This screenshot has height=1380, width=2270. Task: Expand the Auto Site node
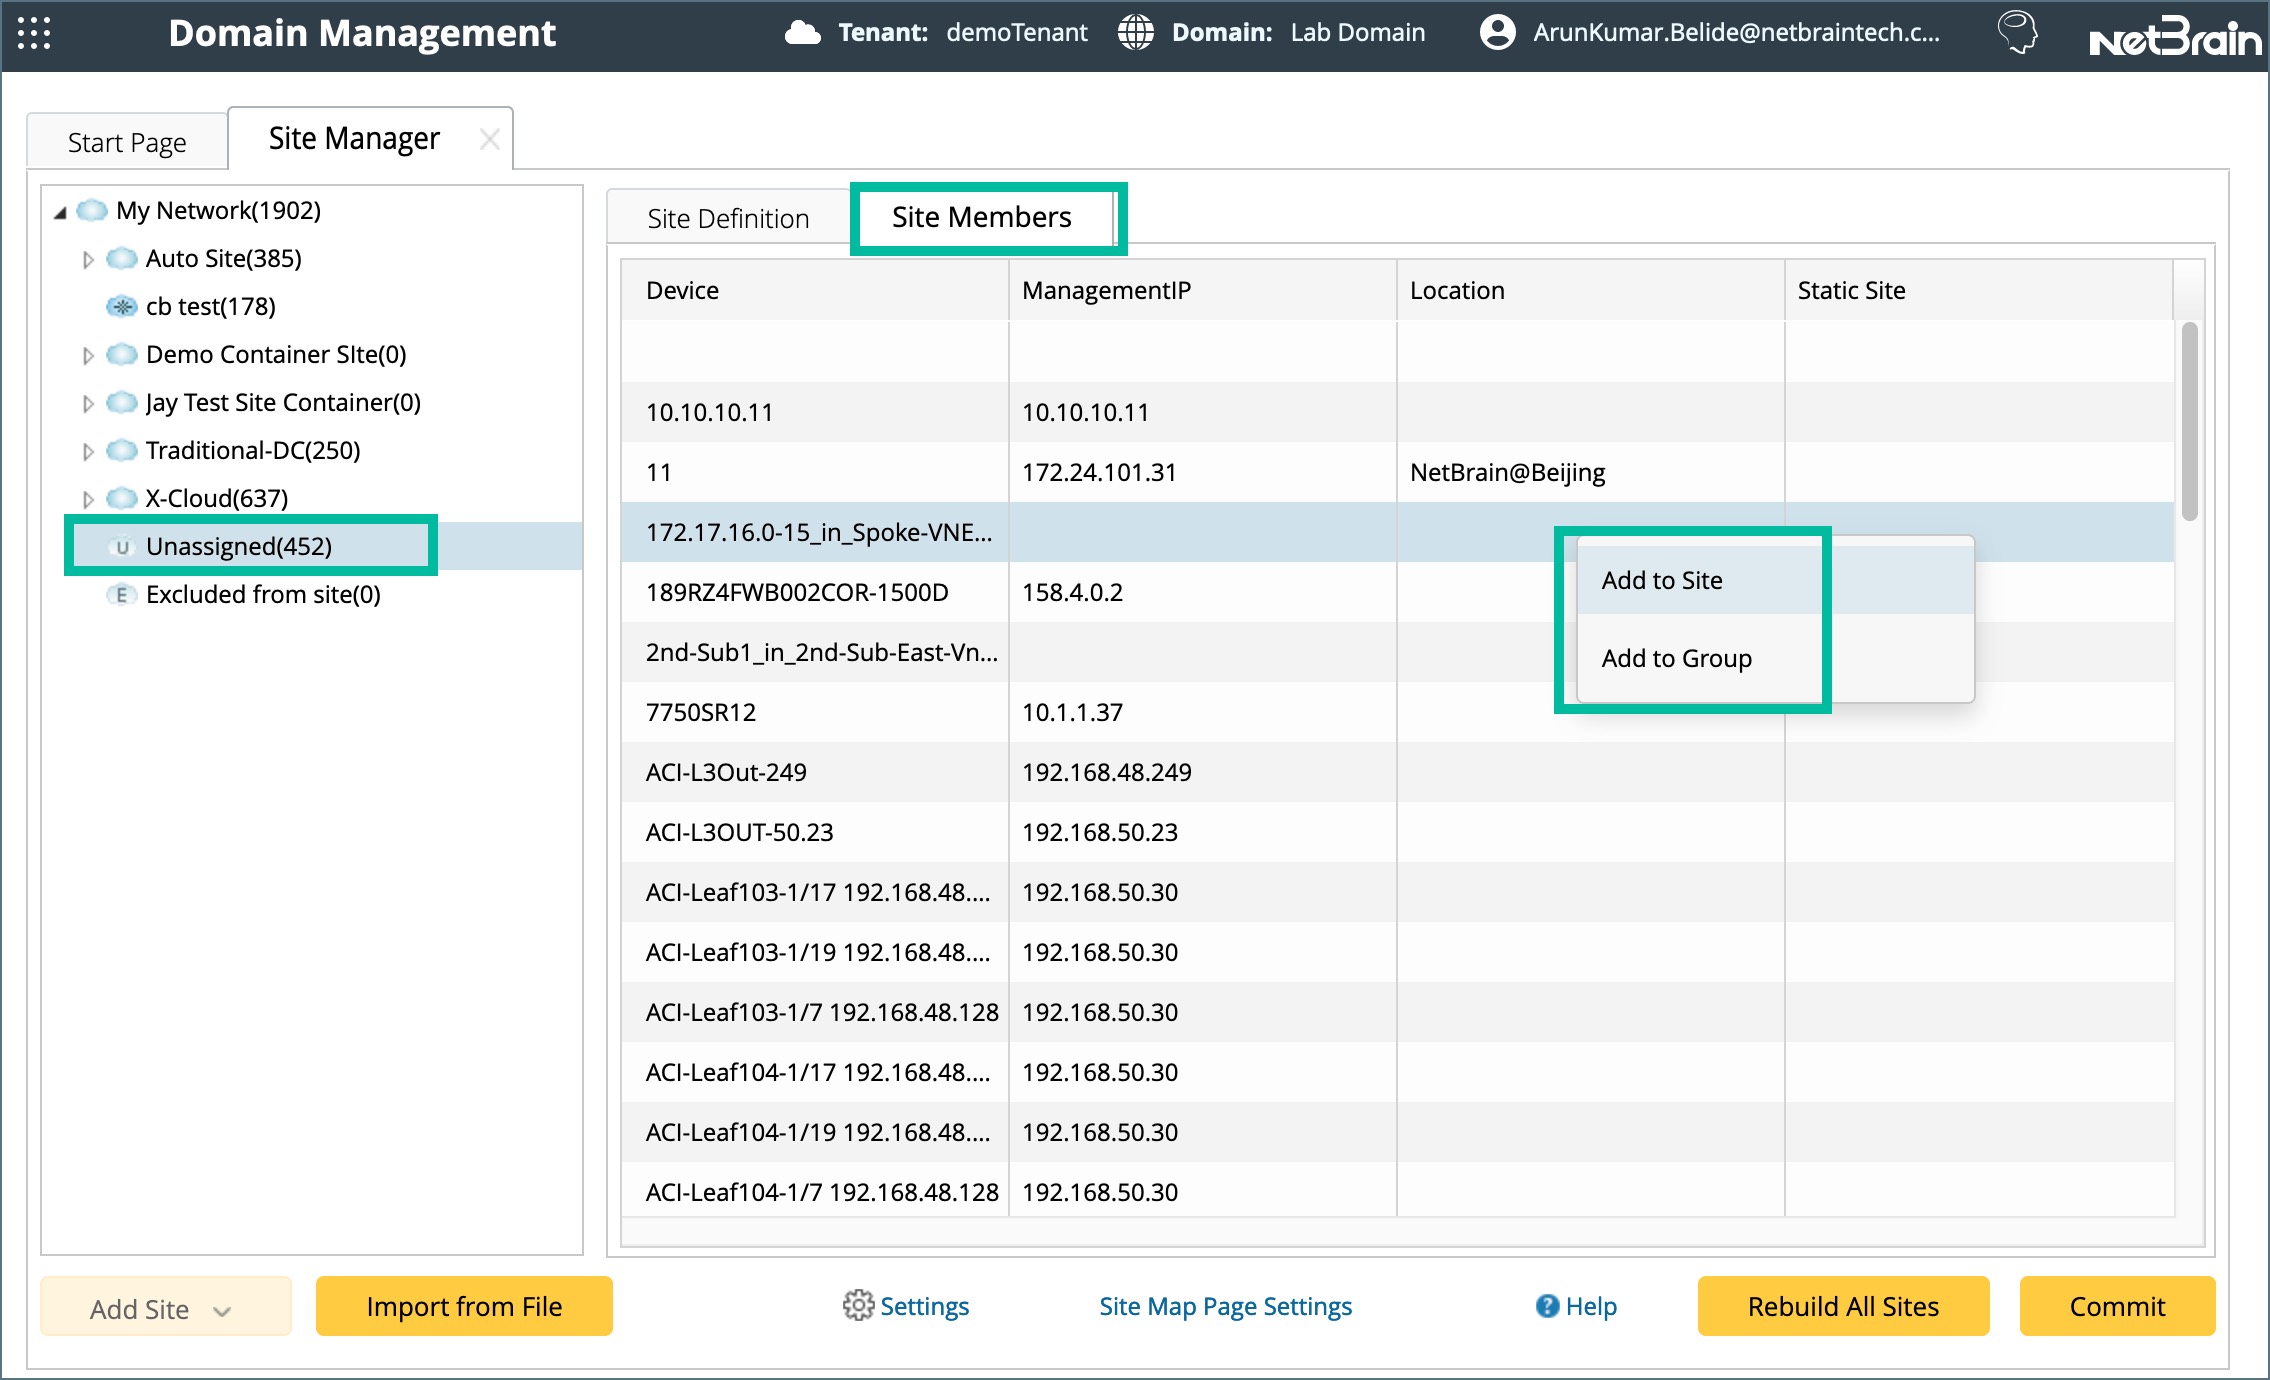(x=88, y=260)
